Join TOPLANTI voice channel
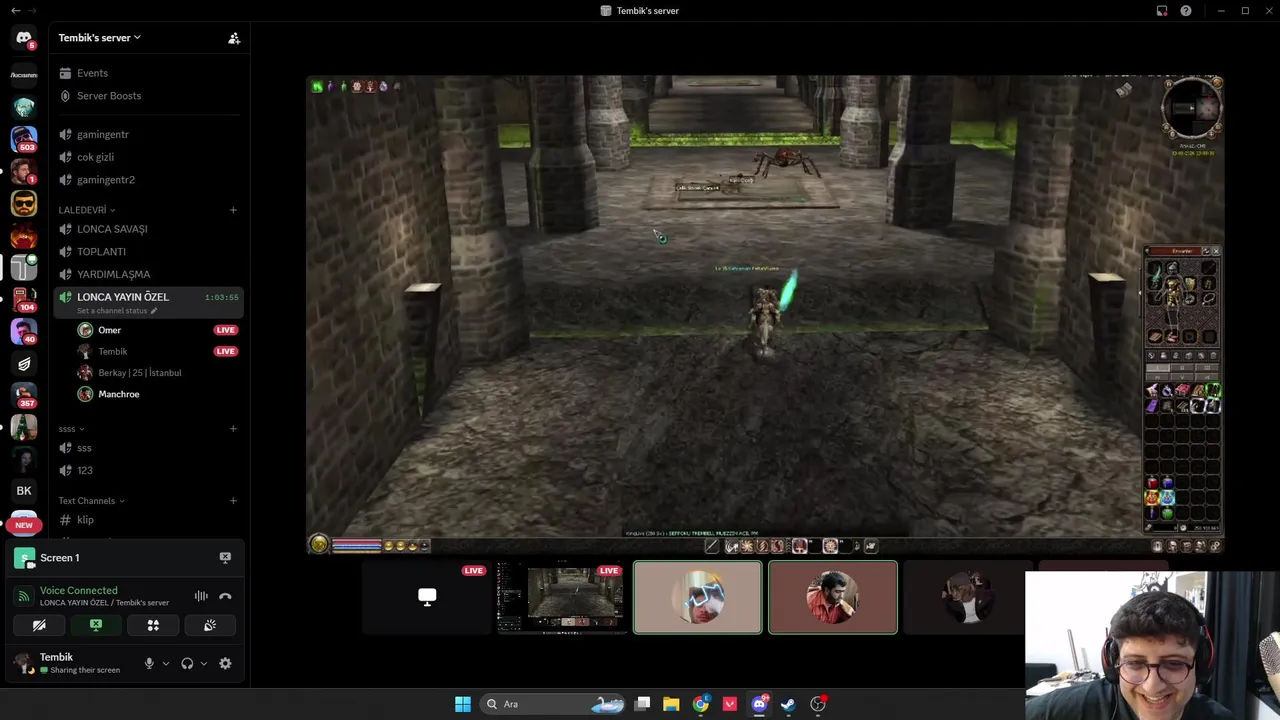Screen dimensions: 1280x720 point(149,252)
